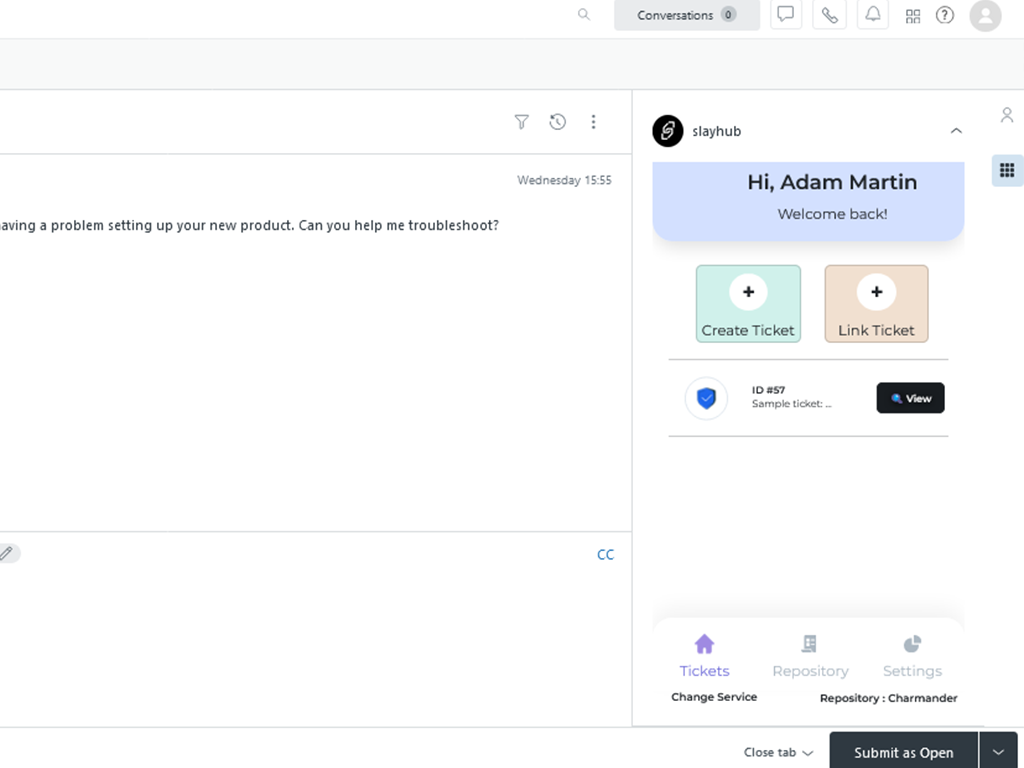Select the Tickets tab

pyautogui.click(x=705, y=656)
